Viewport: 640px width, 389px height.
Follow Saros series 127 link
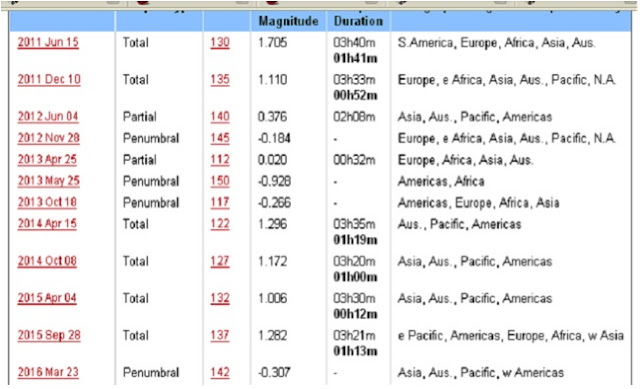click(x=220, y=261)
